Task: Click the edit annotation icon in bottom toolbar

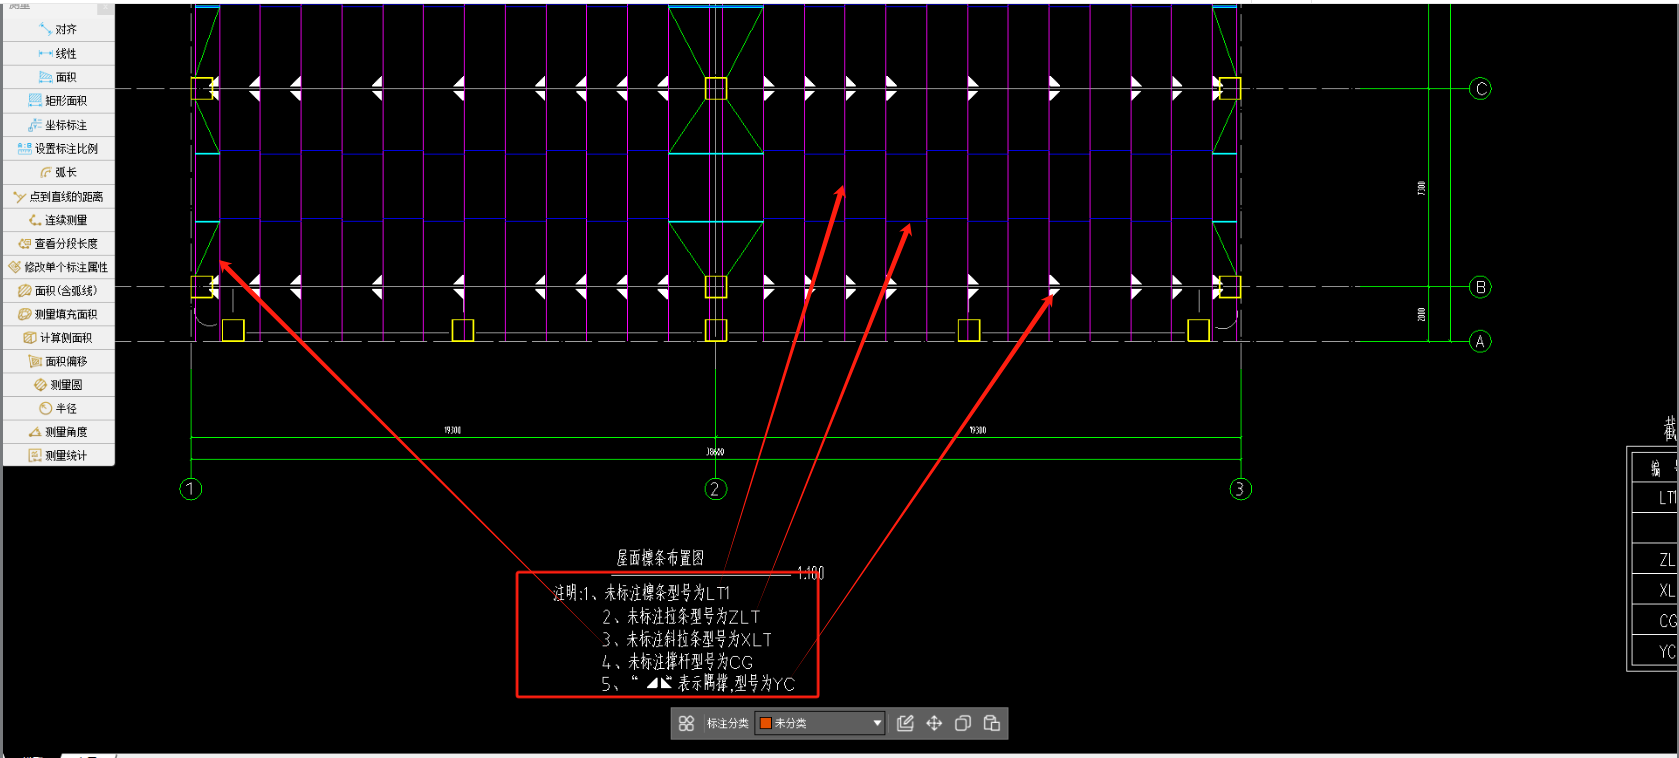Action: (x=905, y=723)
